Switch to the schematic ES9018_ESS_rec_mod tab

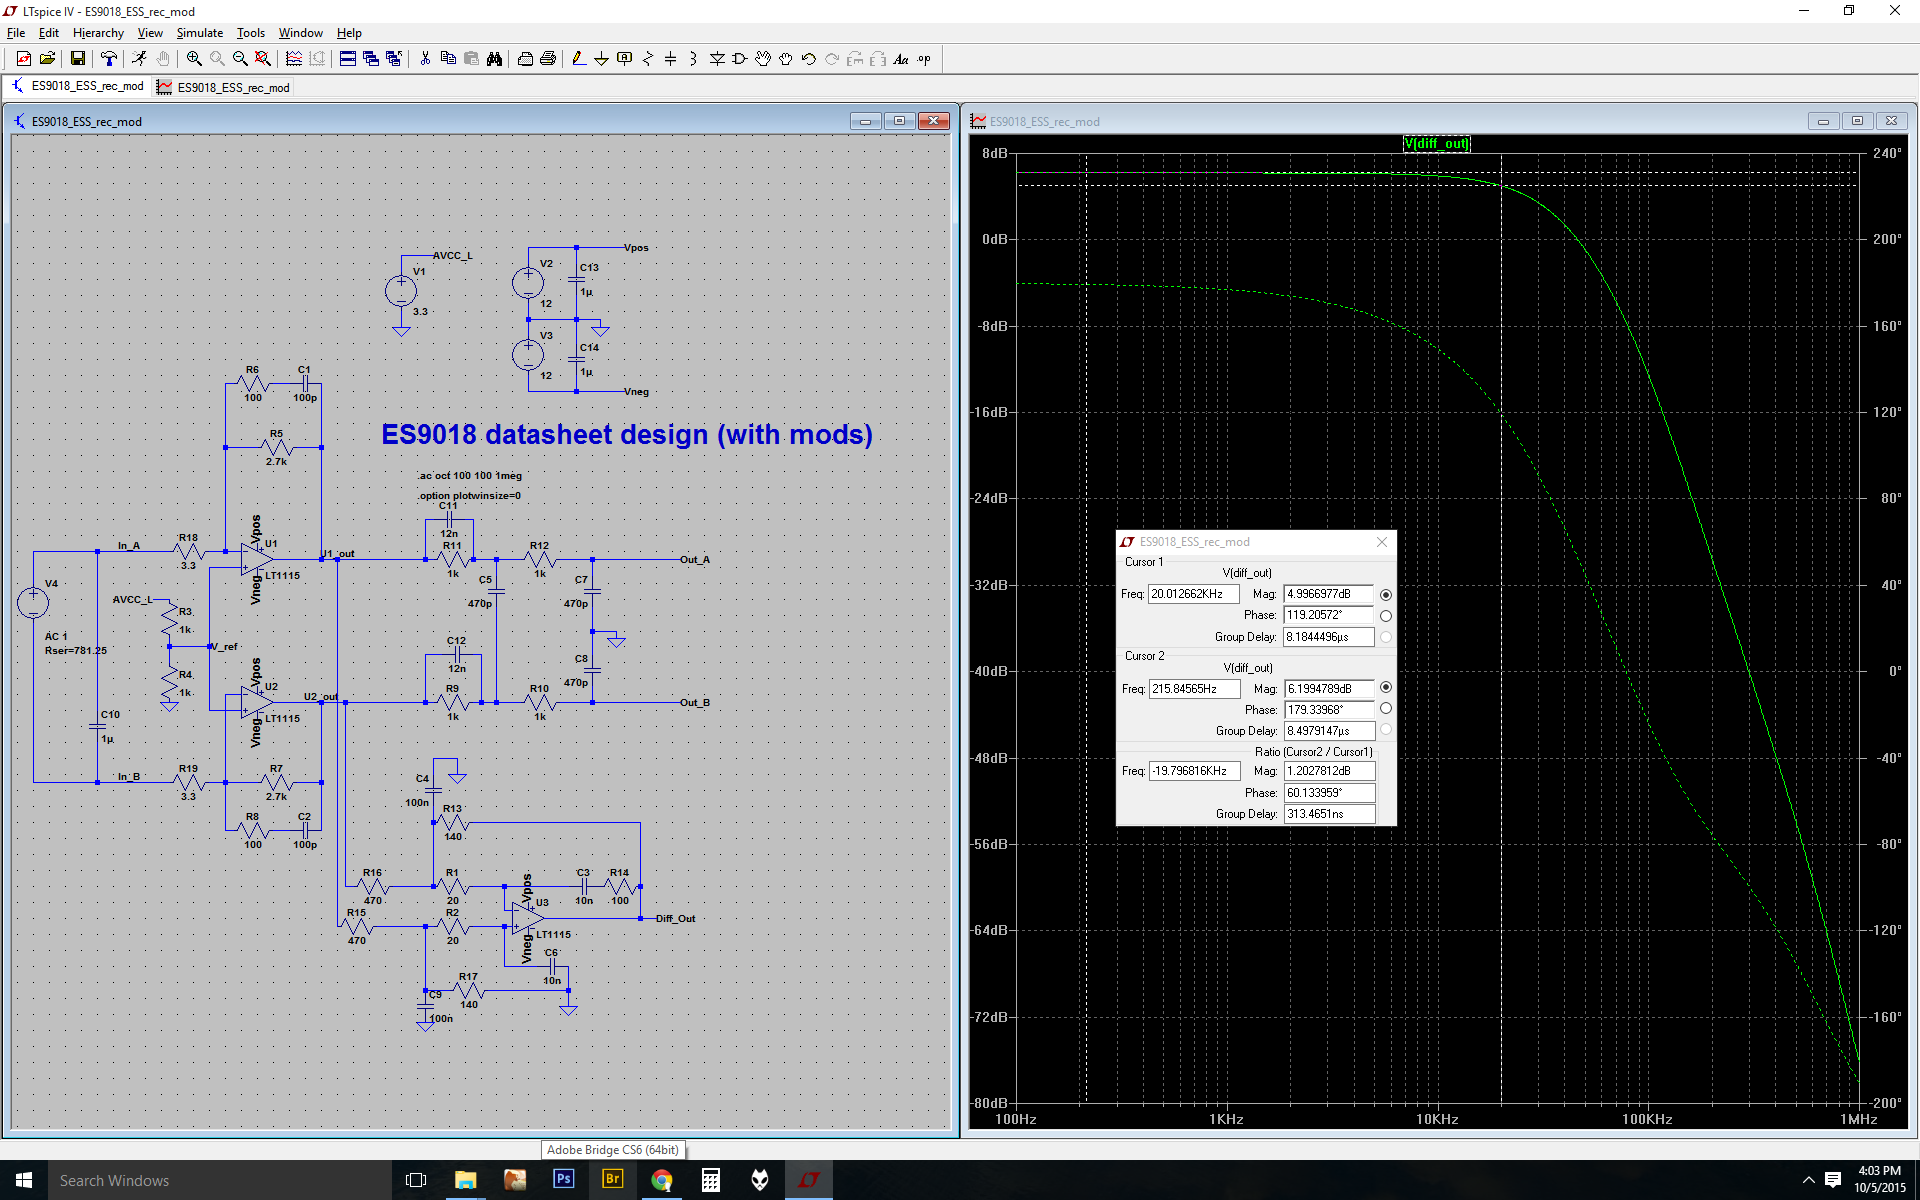coord(78,87)
